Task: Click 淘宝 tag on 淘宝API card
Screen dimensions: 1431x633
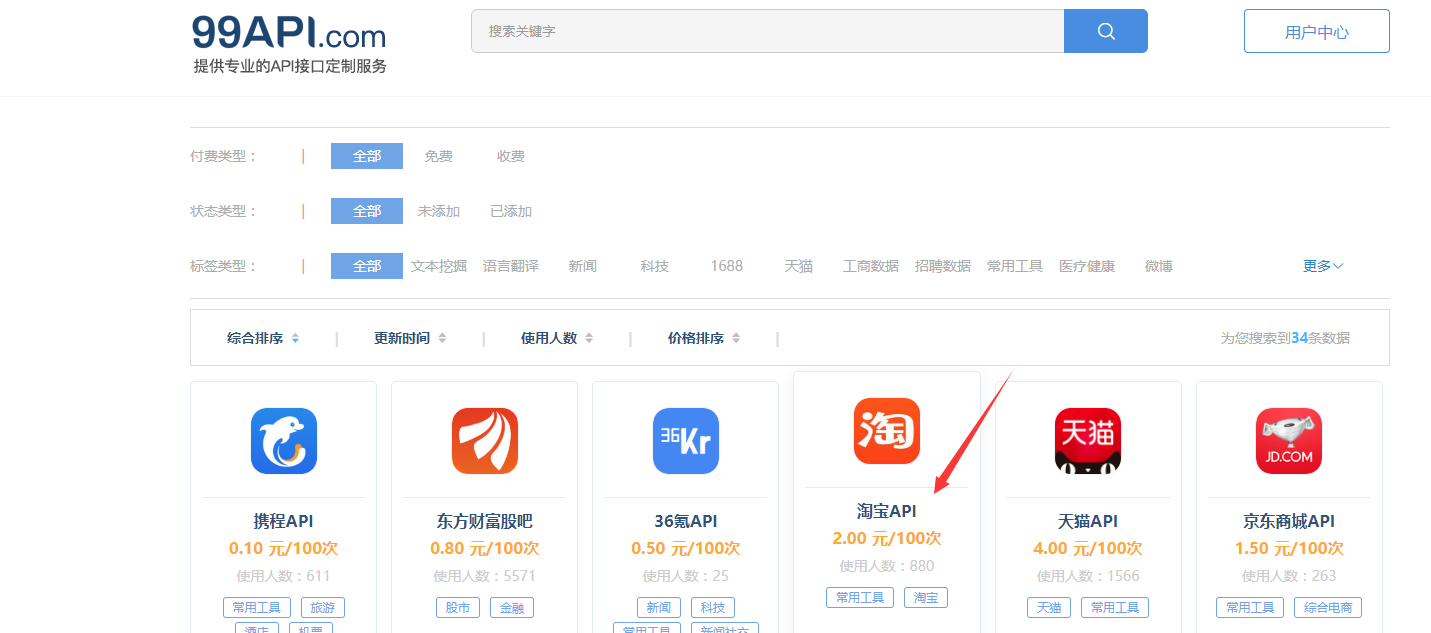Action: tap(926, 597)
